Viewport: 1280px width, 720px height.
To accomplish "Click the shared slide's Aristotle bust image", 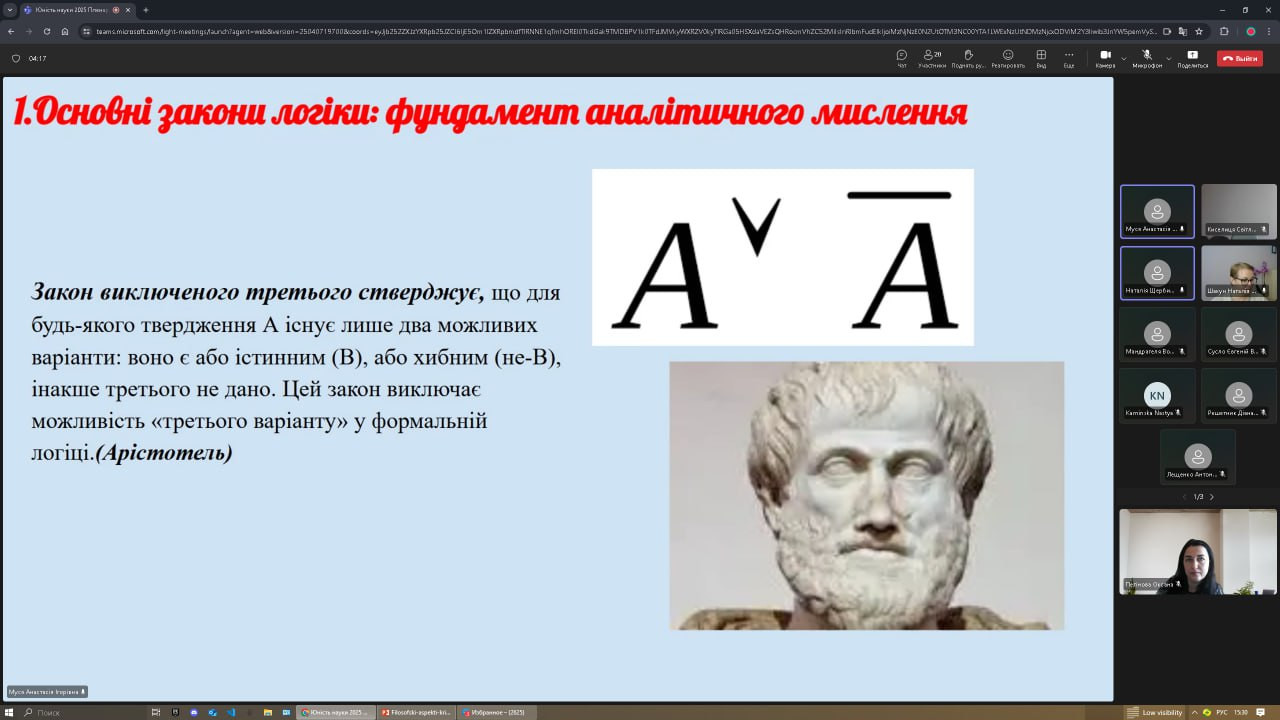I will point(866,496).
